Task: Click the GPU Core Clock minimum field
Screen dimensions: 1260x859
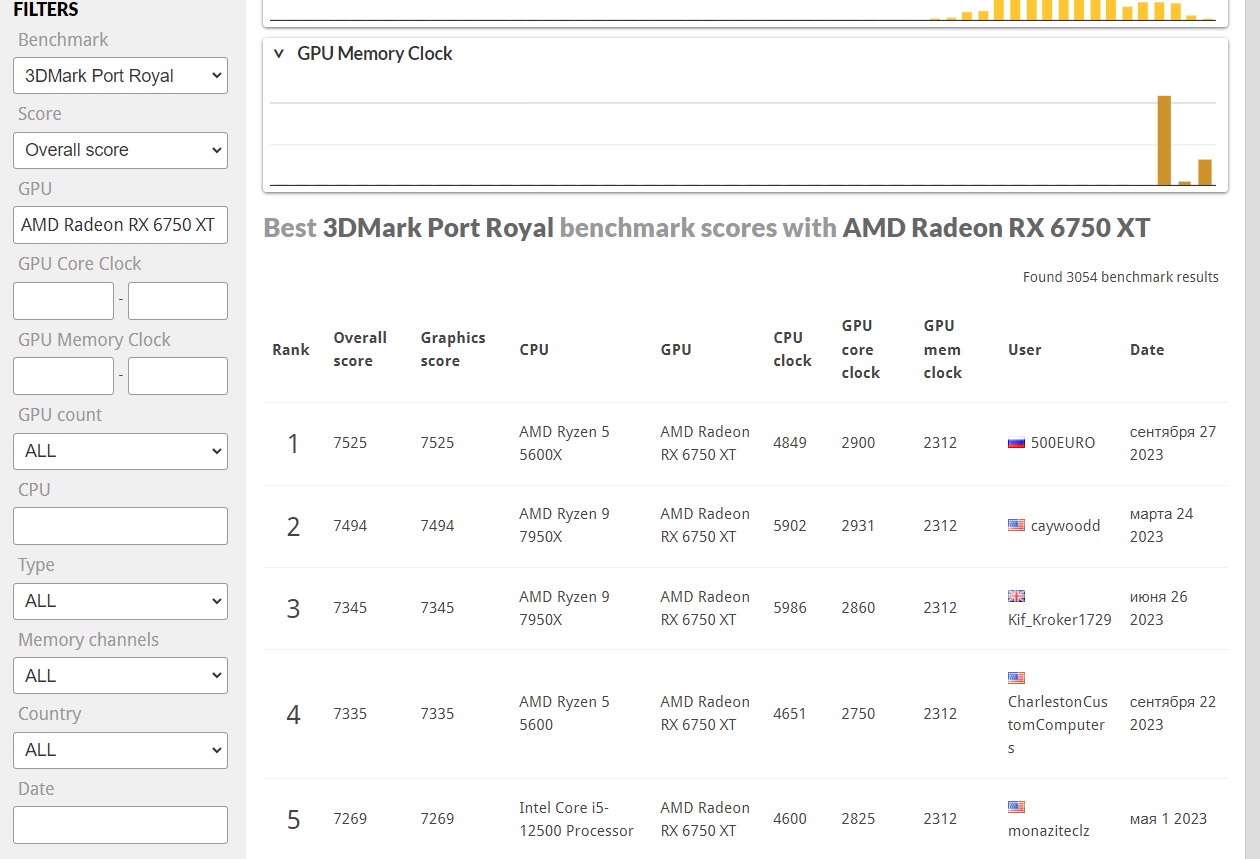Action: click(63, 301)
